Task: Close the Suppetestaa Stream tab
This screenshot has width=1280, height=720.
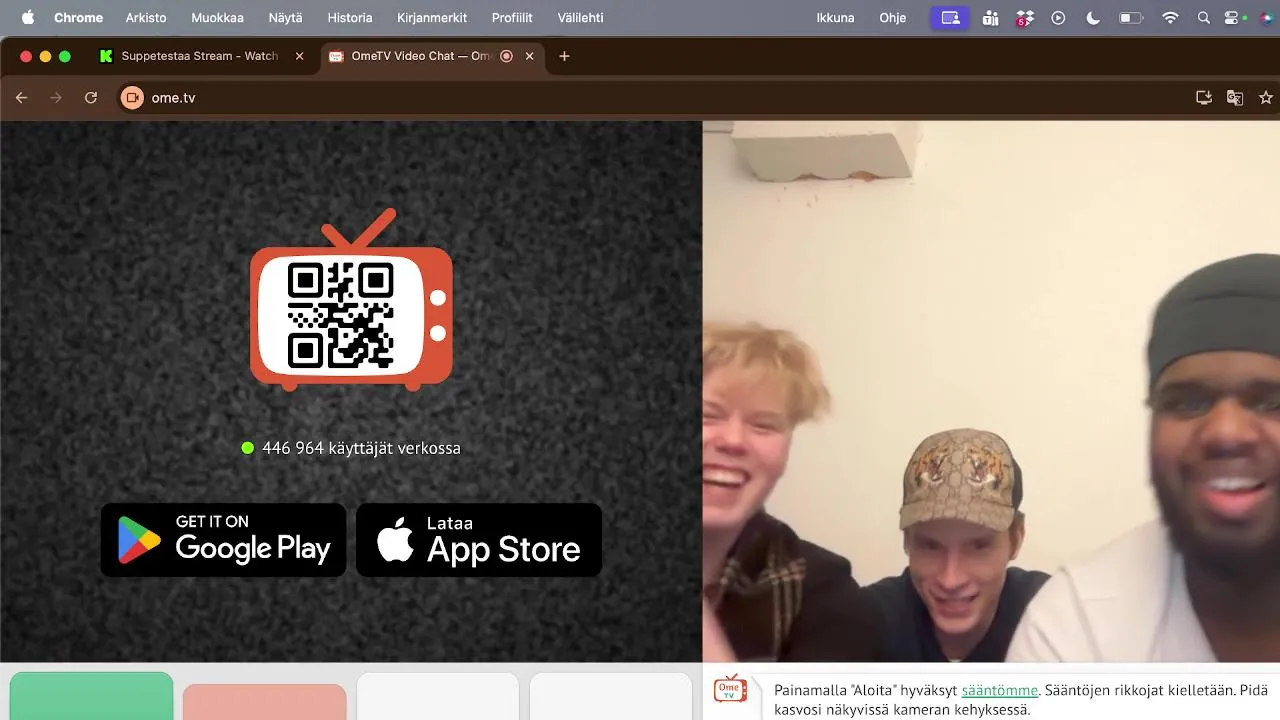Action: [299, 56]
